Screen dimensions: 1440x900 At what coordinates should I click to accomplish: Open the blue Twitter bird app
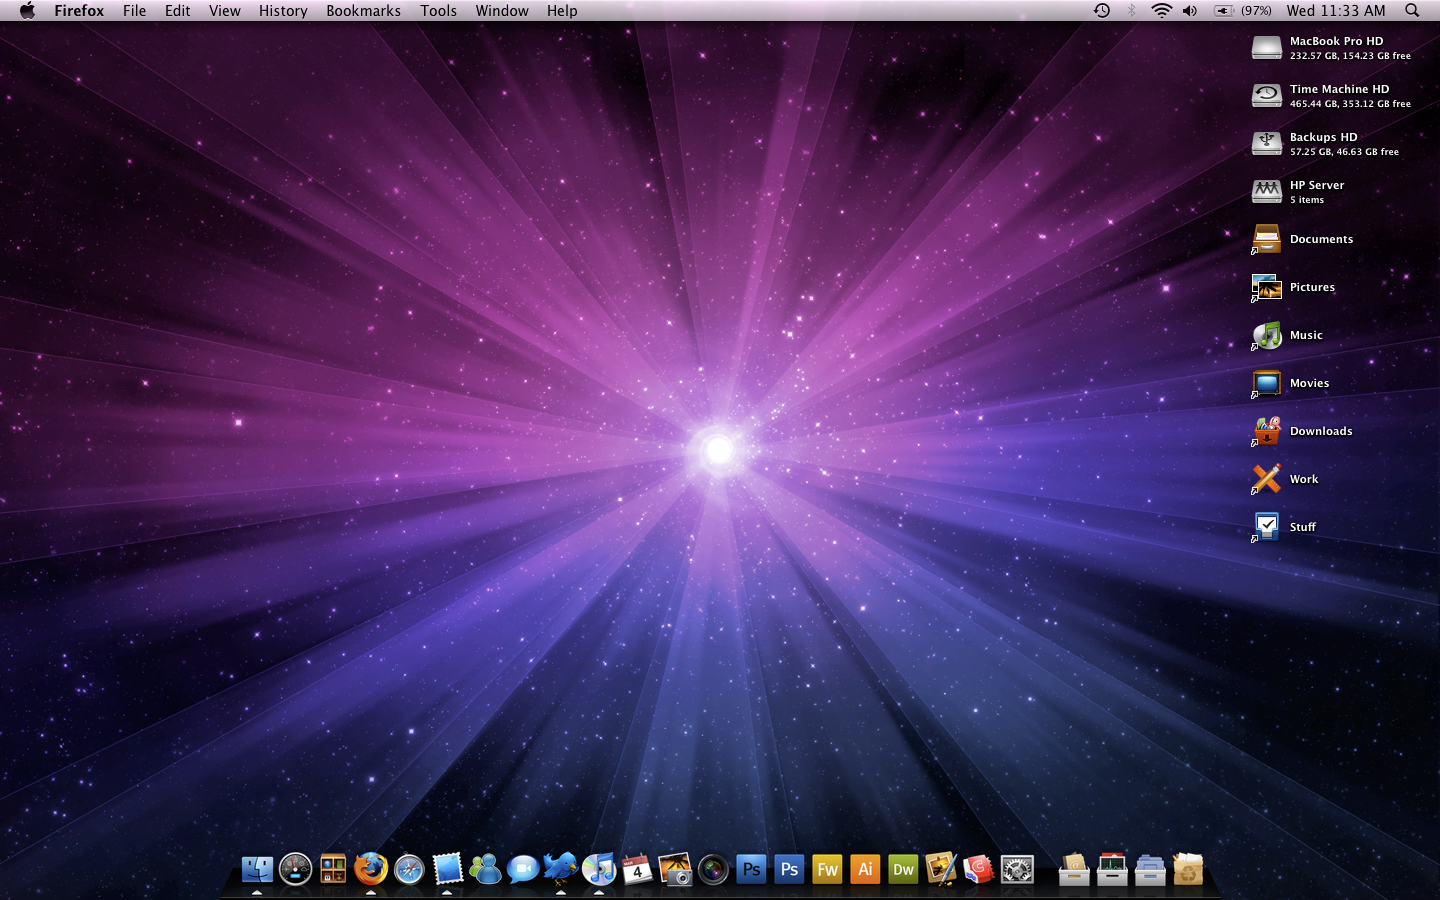point(561,868)
